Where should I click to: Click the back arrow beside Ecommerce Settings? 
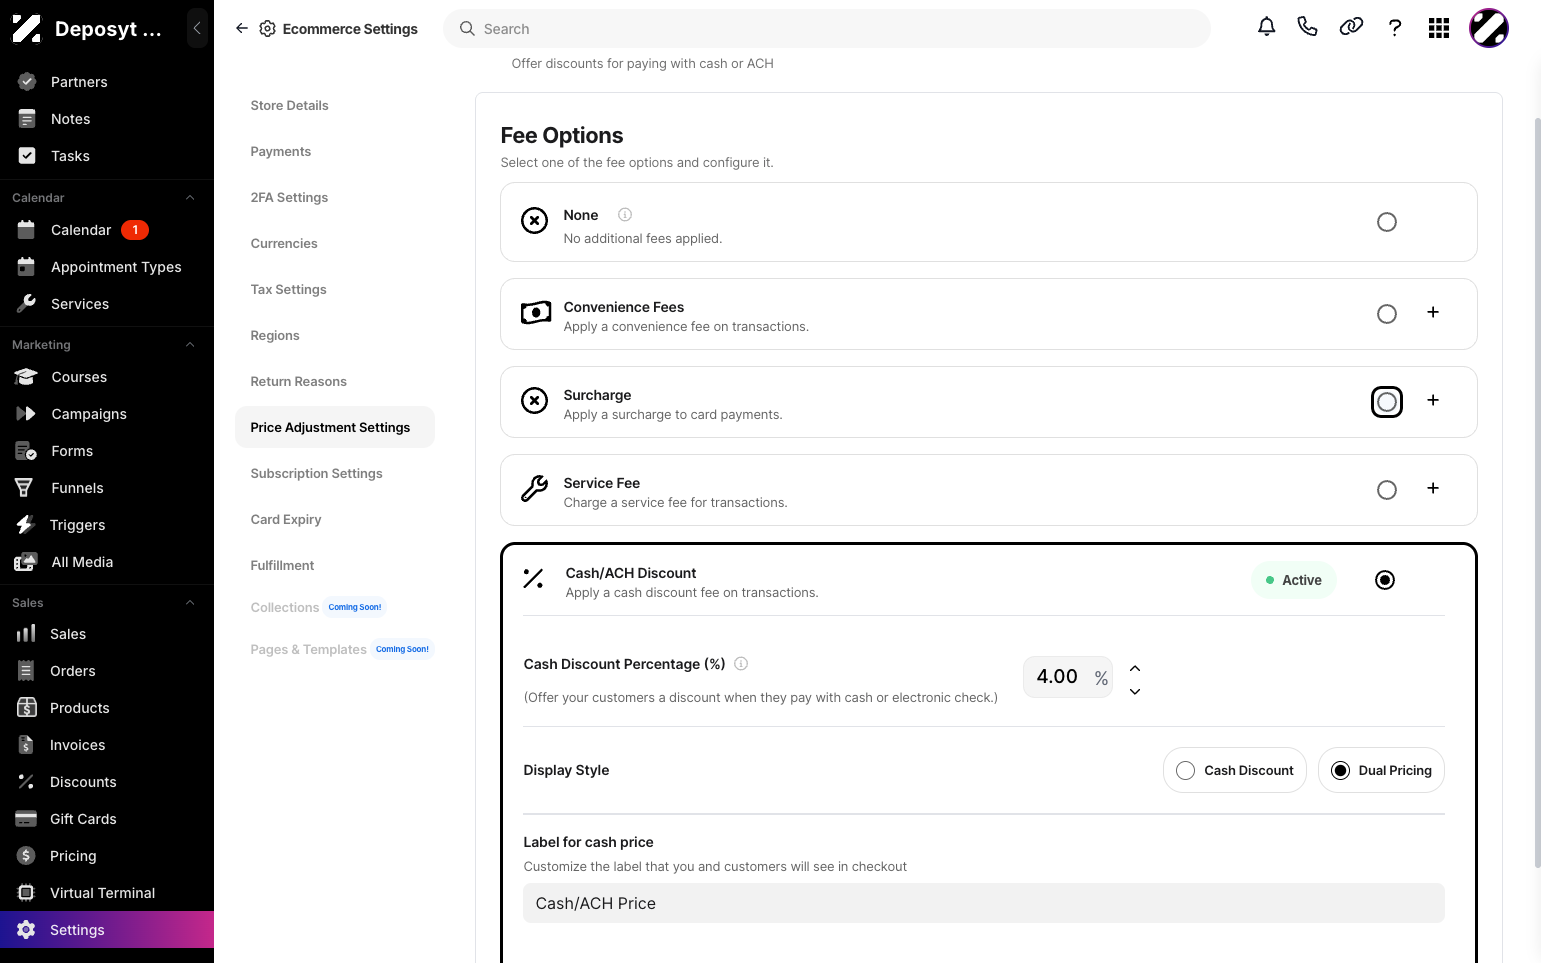242,28
